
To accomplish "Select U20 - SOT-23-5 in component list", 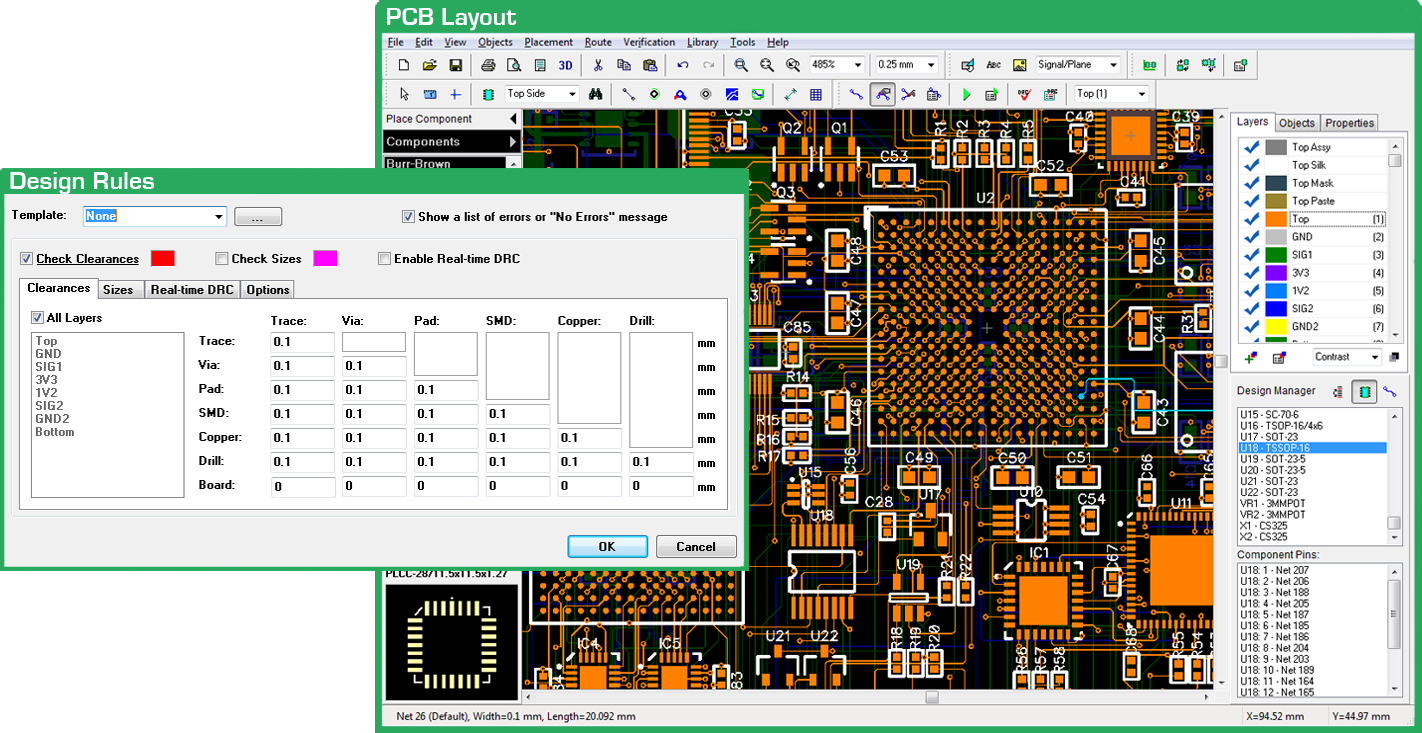I will pos(1274,470).
